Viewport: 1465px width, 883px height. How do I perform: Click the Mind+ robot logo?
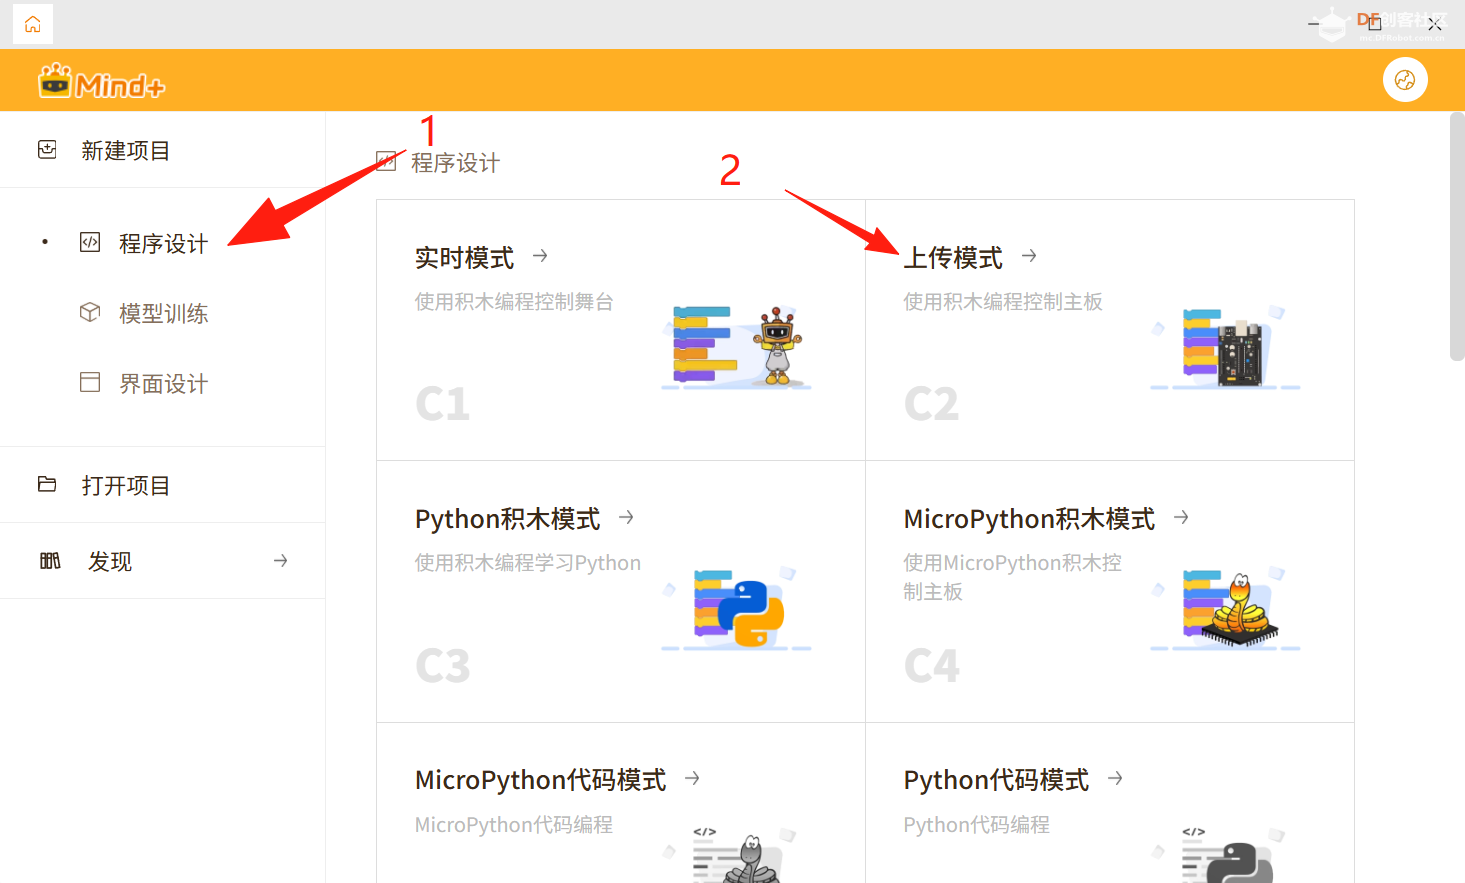click(x=57, y=80)
